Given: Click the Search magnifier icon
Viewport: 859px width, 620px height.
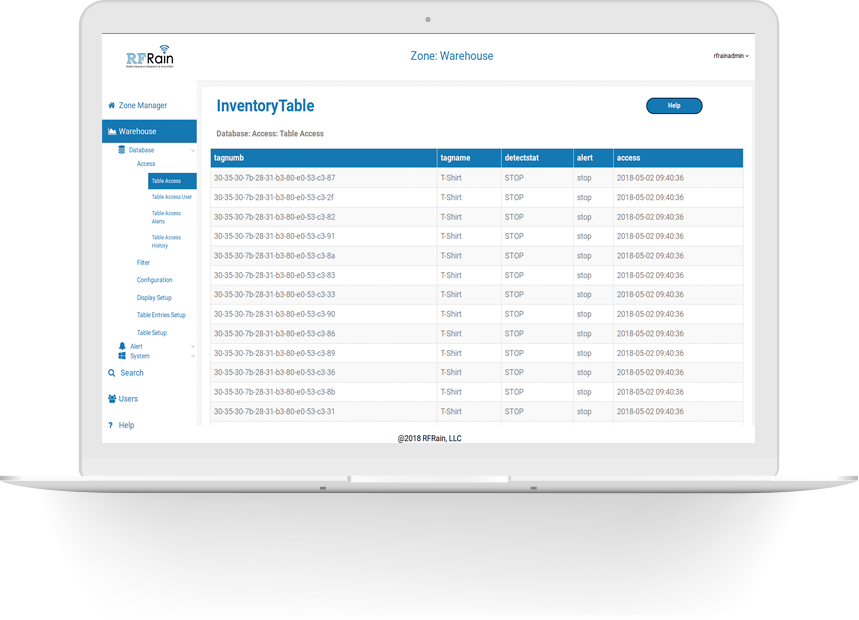Looking at the screenshot, I should click(112, 373).
